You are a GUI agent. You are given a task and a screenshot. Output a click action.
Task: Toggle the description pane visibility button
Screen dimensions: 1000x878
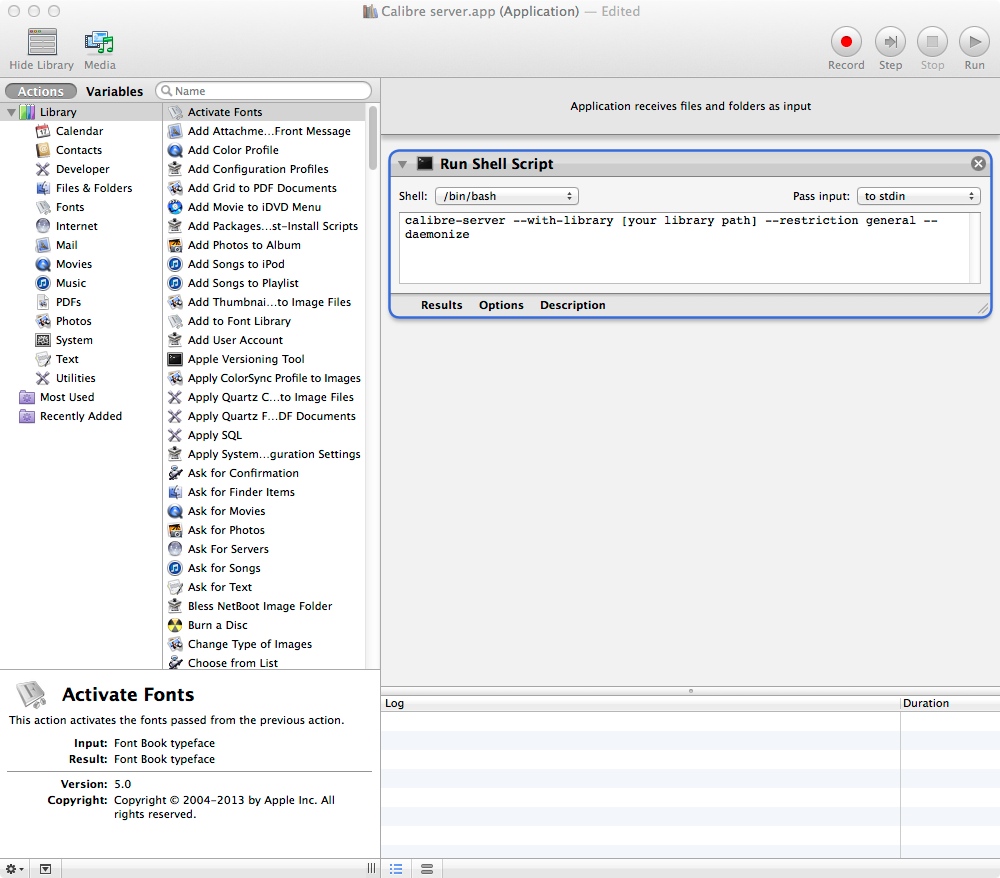click(45, 869)
